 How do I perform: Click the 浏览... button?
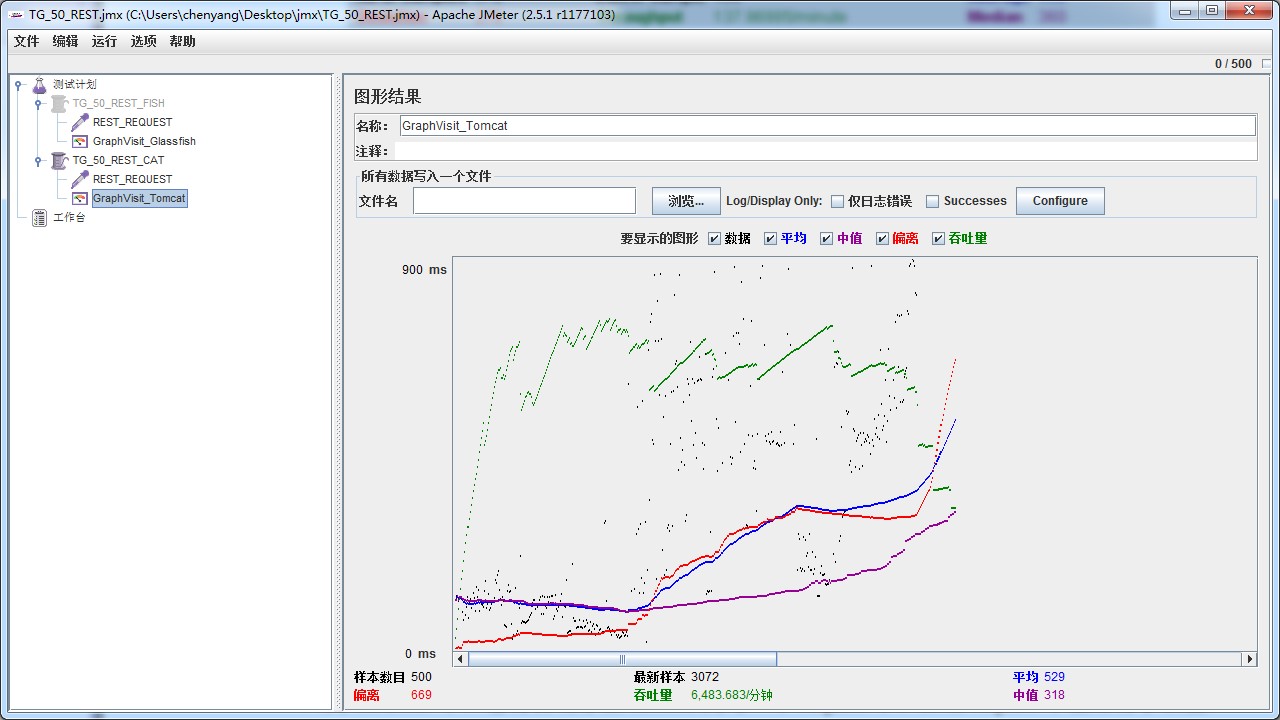click(685, 200)
